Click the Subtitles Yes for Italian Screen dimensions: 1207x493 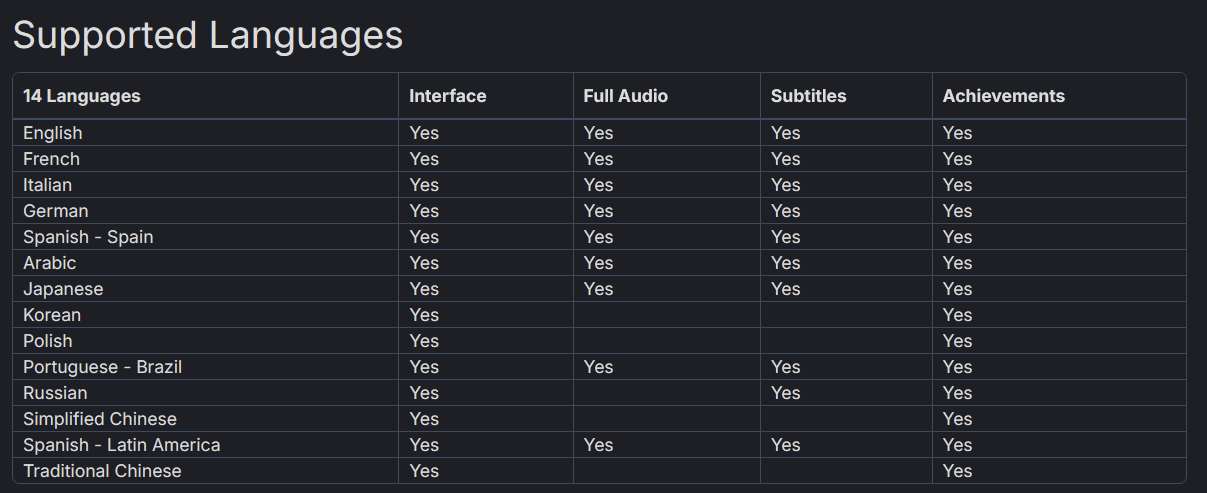785,185
